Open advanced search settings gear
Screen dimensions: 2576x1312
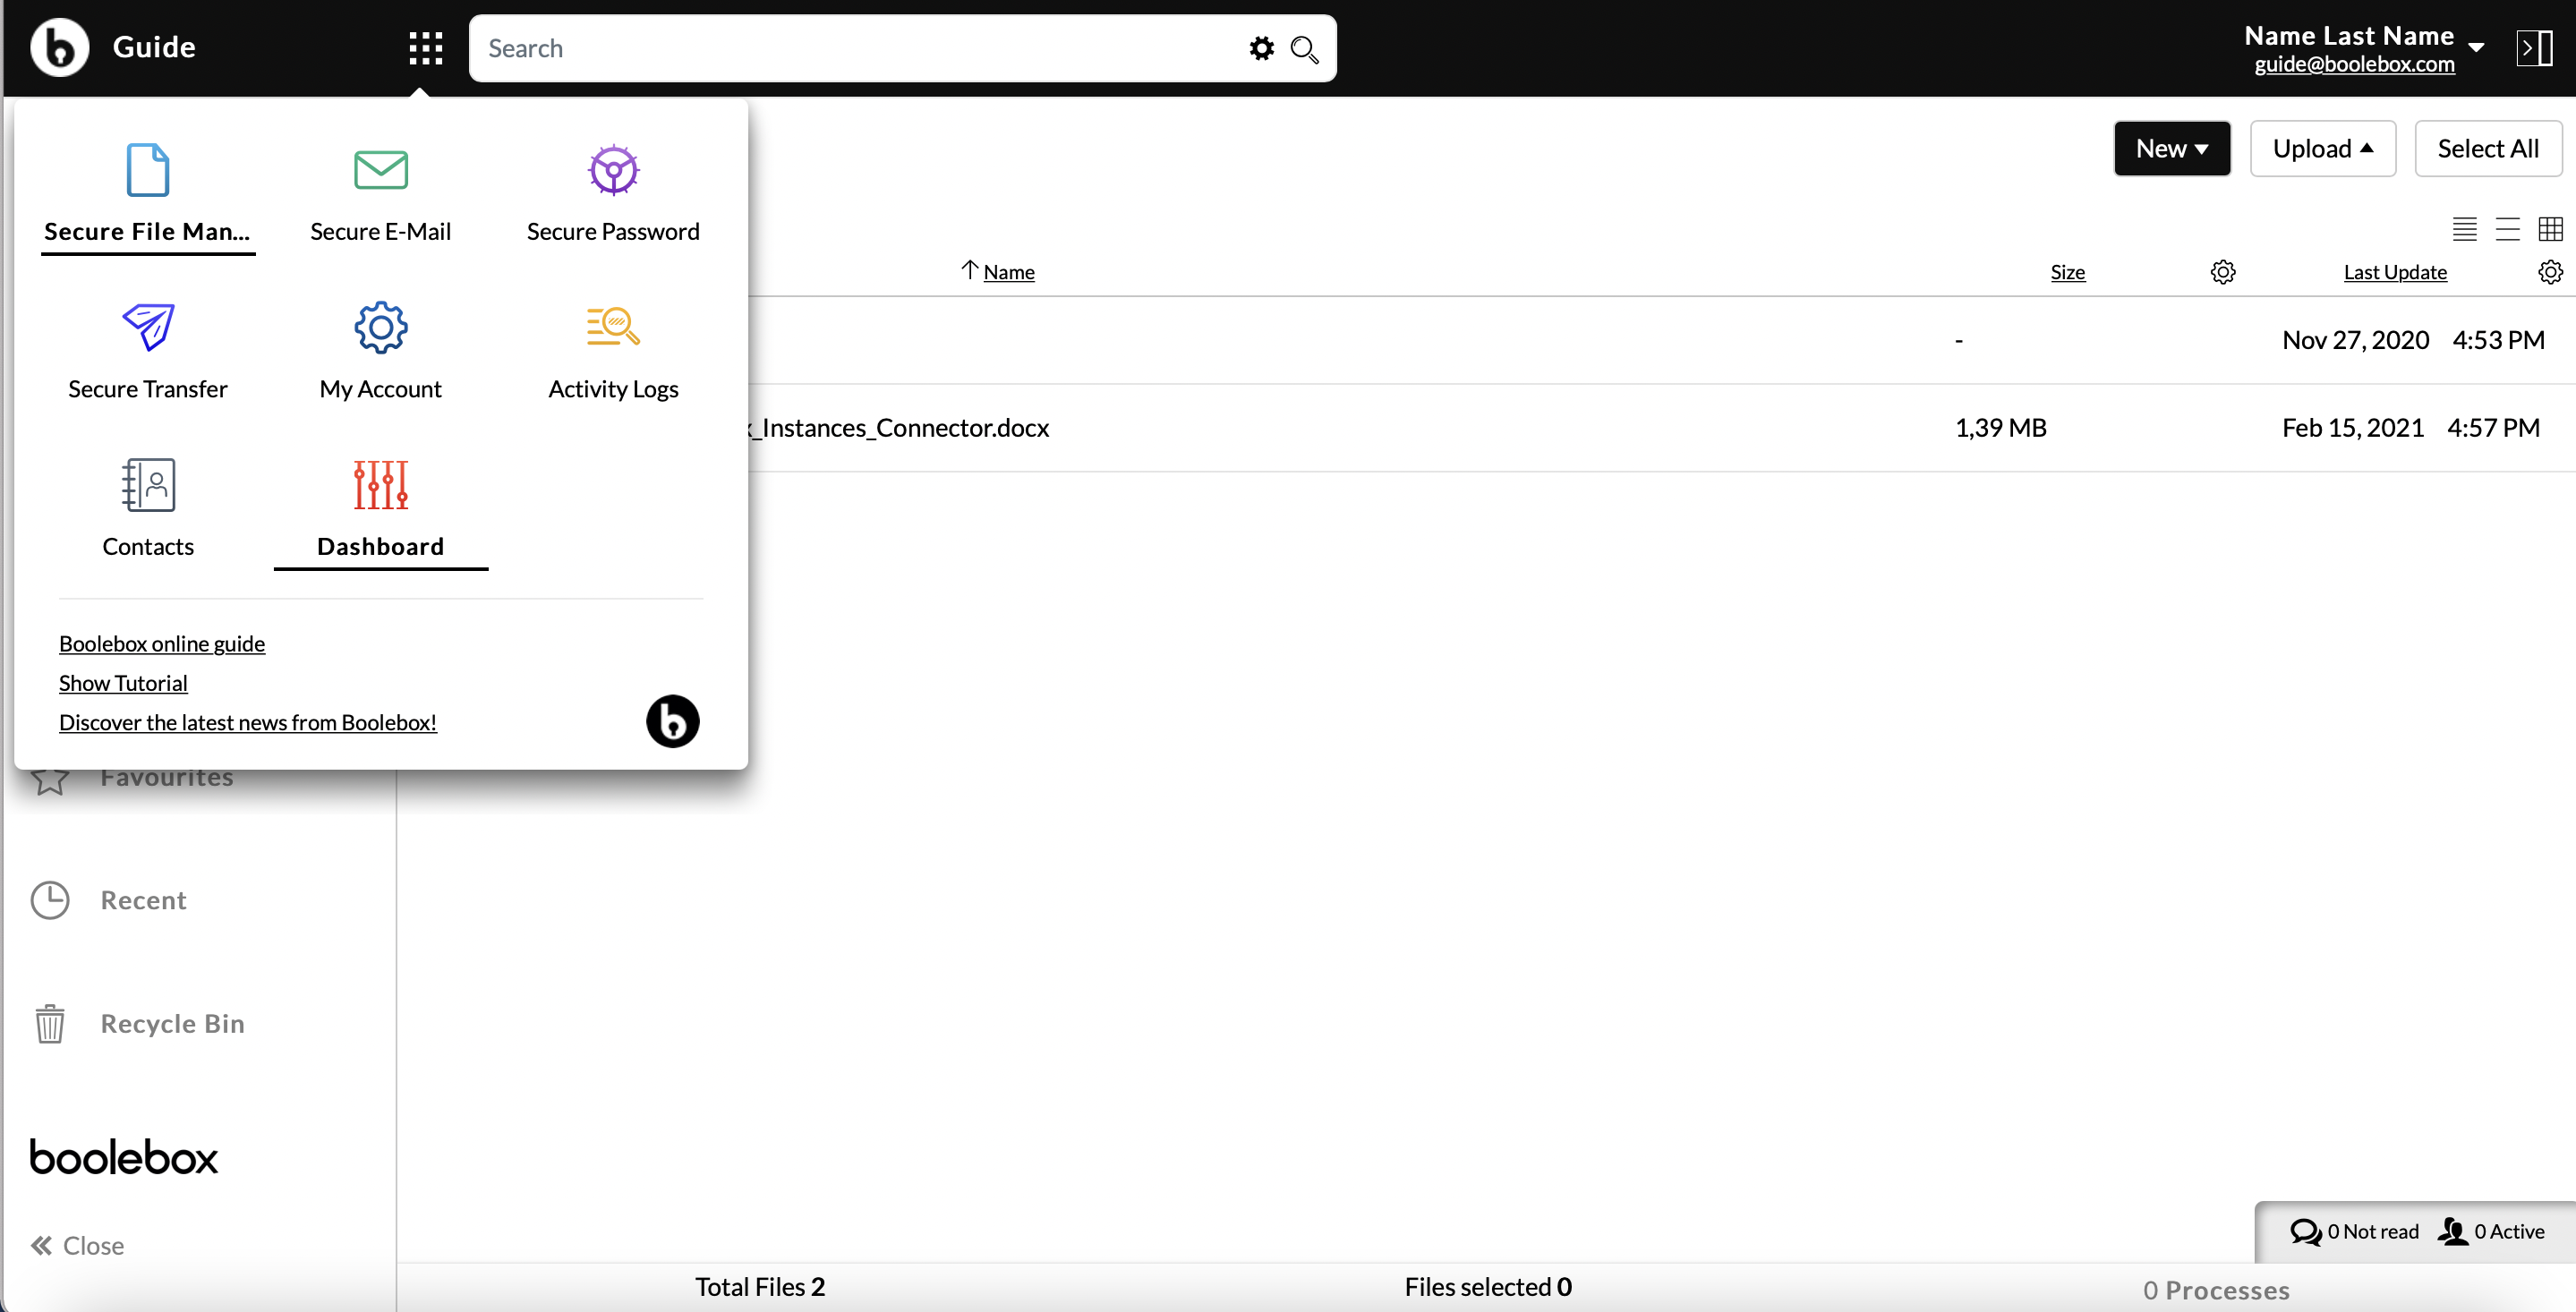pyautogui.click(x=1261, y=48)
